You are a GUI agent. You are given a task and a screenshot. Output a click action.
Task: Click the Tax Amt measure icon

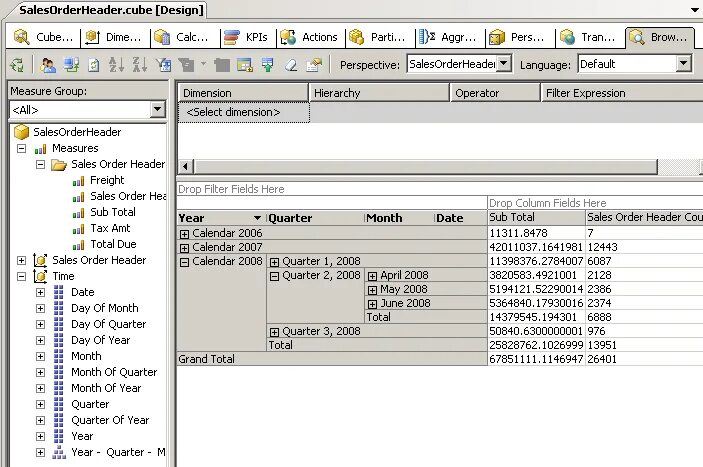pyautogui.click(x=78, y=229)
